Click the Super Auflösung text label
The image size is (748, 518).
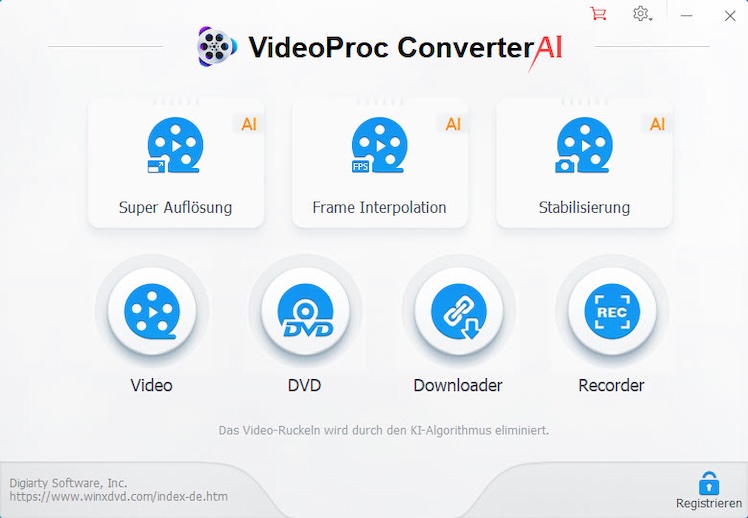point(175,208)
